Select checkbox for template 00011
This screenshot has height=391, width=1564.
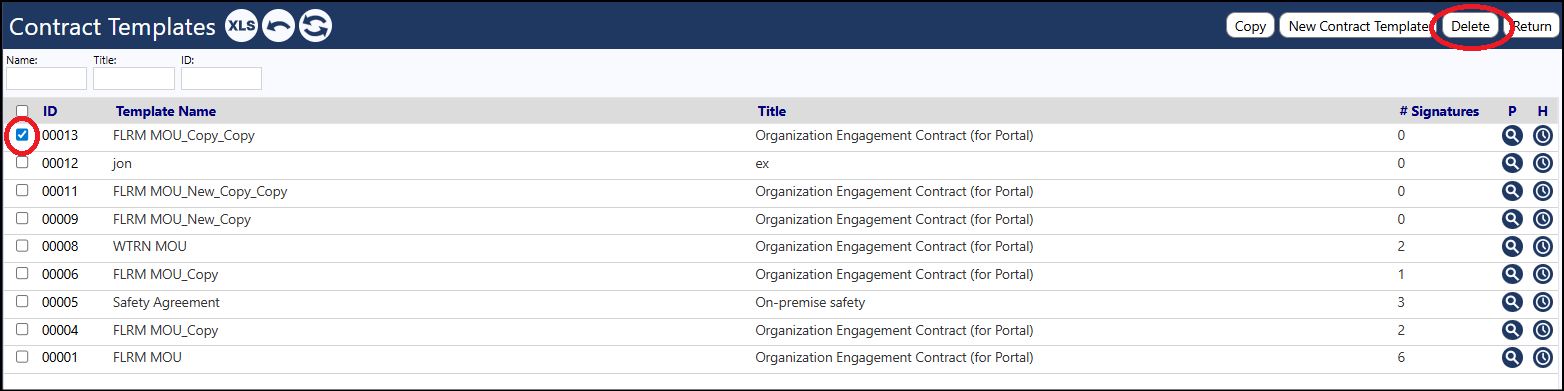(22, 190)
